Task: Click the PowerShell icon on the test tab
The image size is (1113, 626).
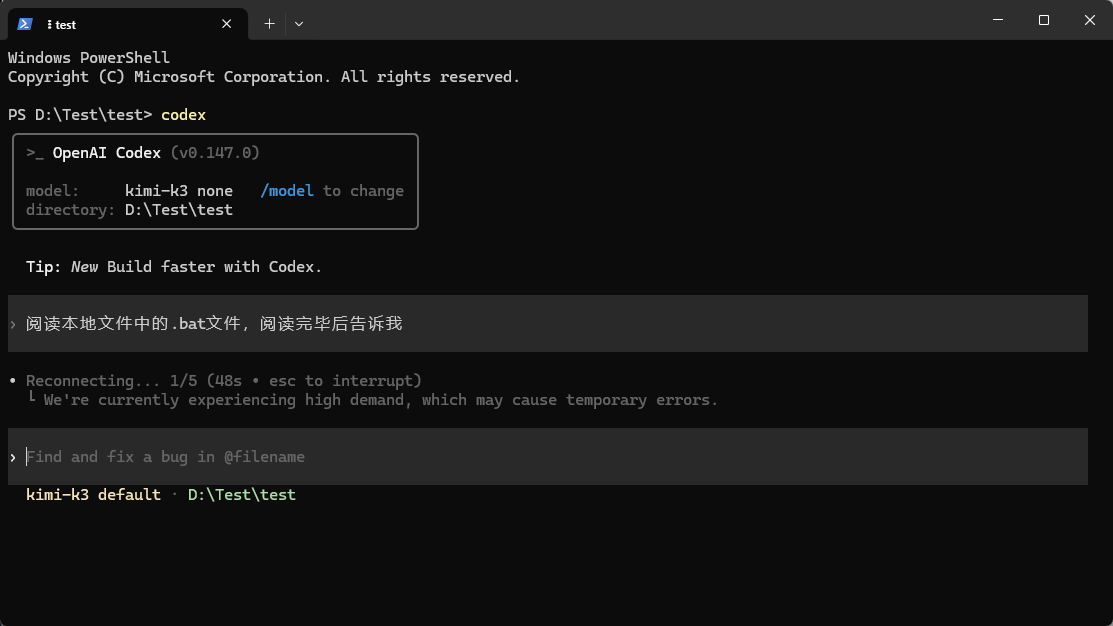Action: (25, 24)
